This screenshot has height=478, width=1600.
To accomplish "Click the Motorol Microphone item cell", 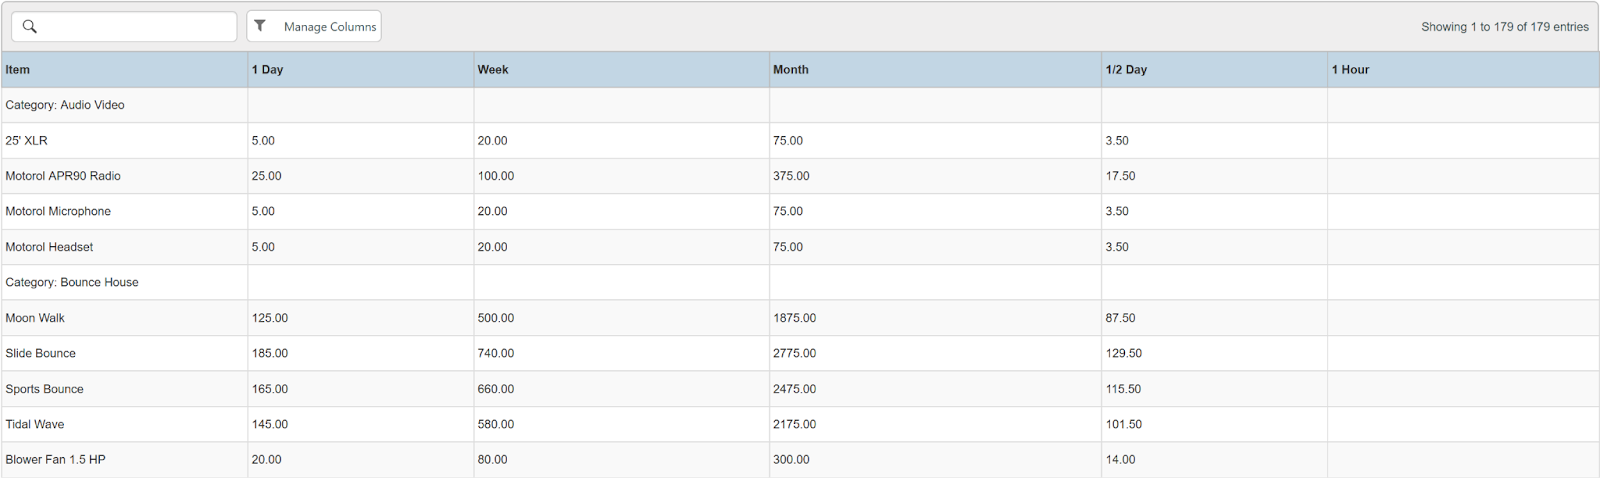I will [x=58, y=212].
